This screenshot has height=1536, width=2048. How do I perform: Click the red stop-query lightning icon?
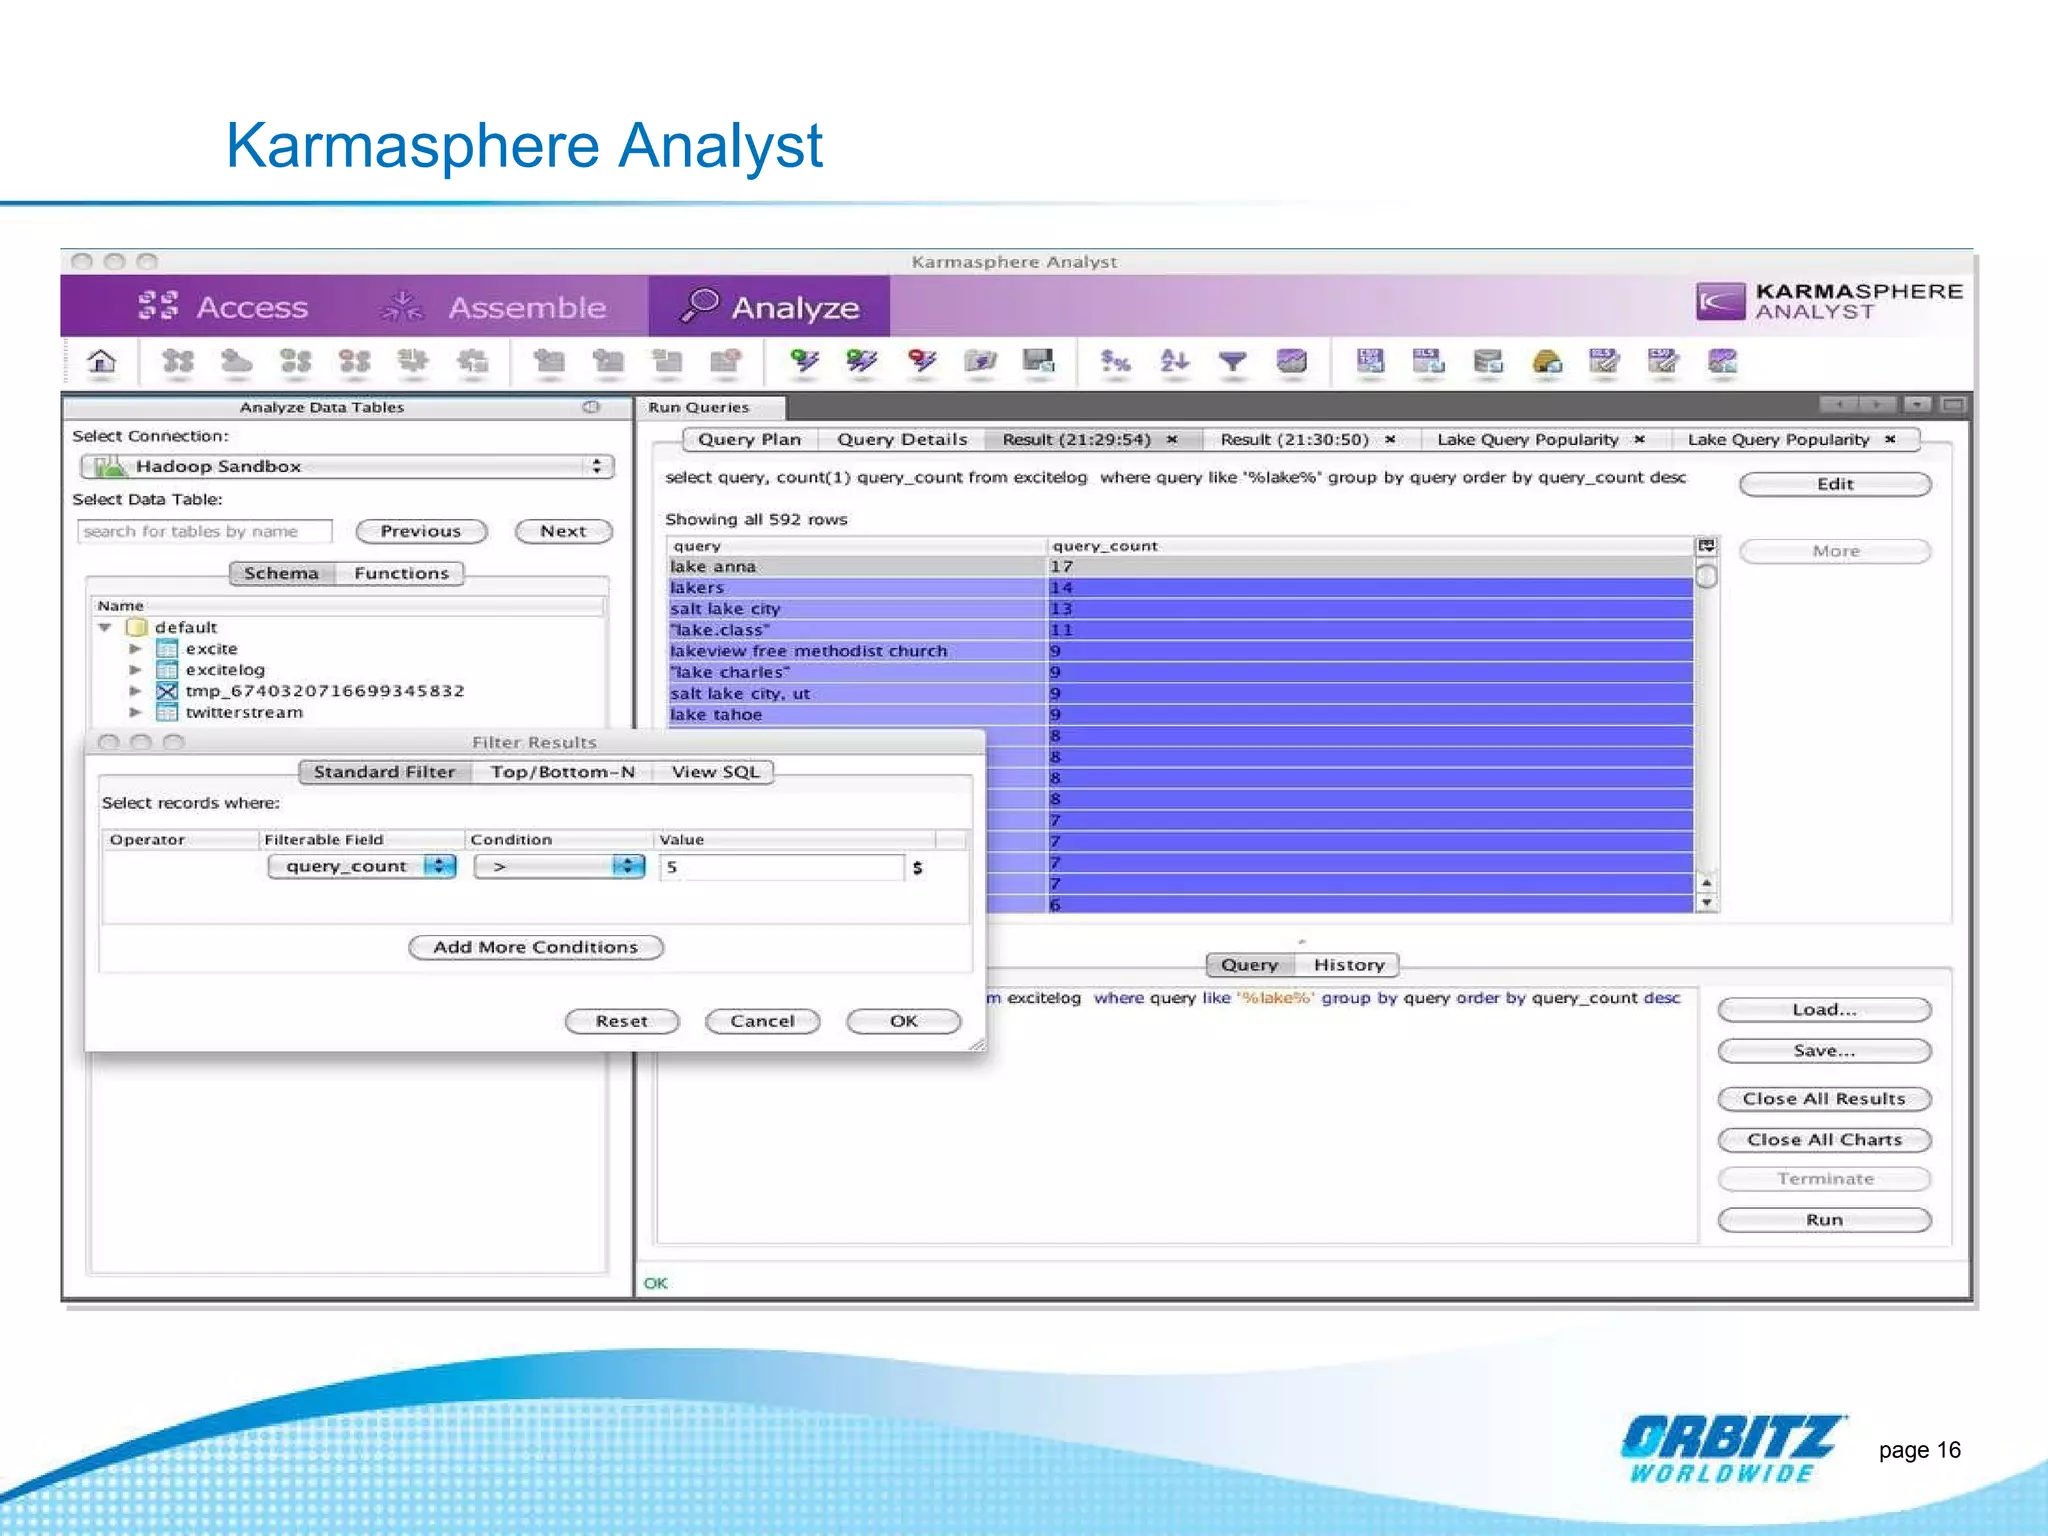[x=923, y=361]
